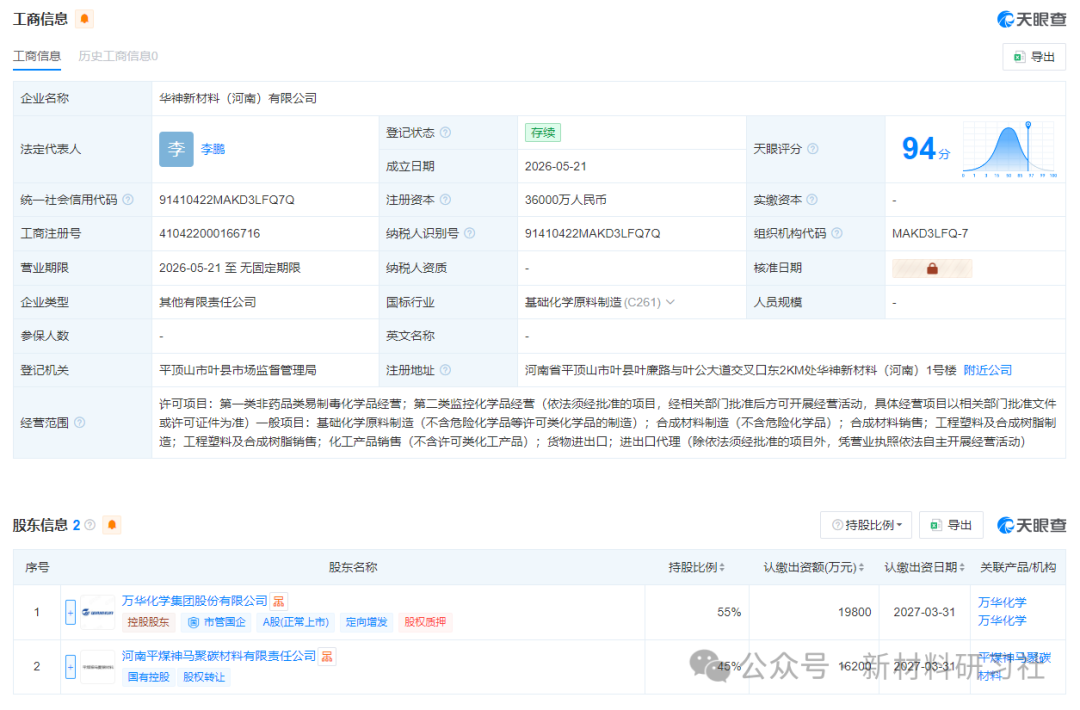Click 平顶山市叶县市场监督管理局 registration authority

point(238,370)
